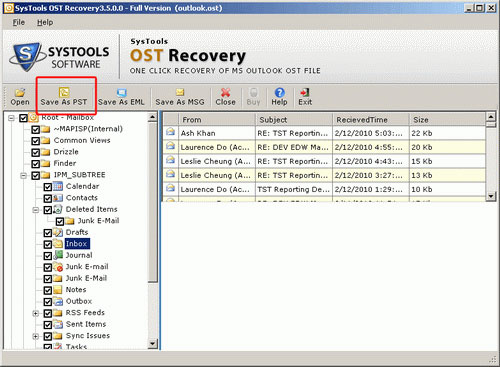This screenshot has height=367, width=500.
Task: Sort messages by From column header
Action: click(217, 119)
